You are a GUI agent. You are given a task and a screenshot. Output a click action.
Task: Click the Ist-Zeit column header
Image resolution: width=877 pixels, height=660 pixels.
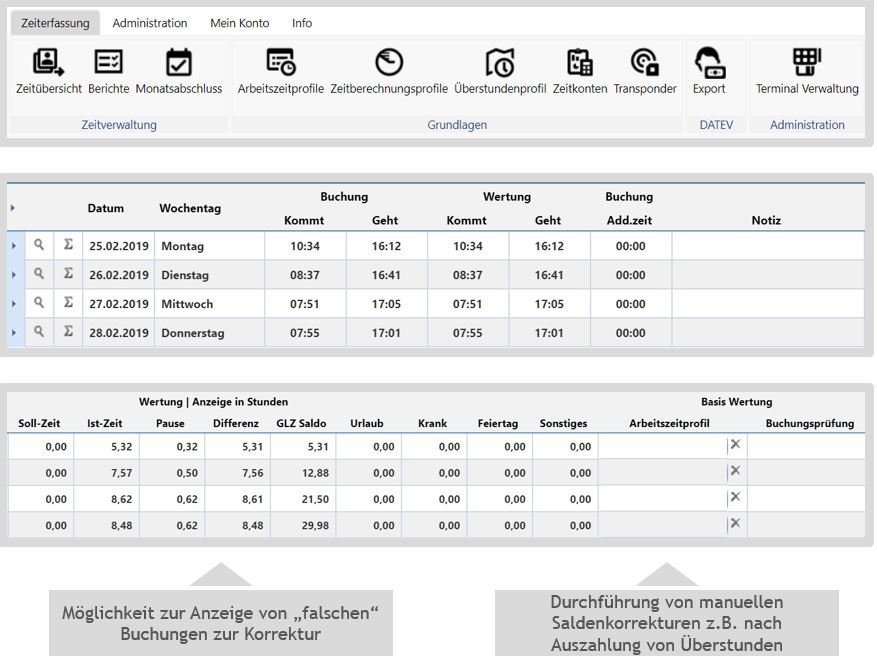105,423
